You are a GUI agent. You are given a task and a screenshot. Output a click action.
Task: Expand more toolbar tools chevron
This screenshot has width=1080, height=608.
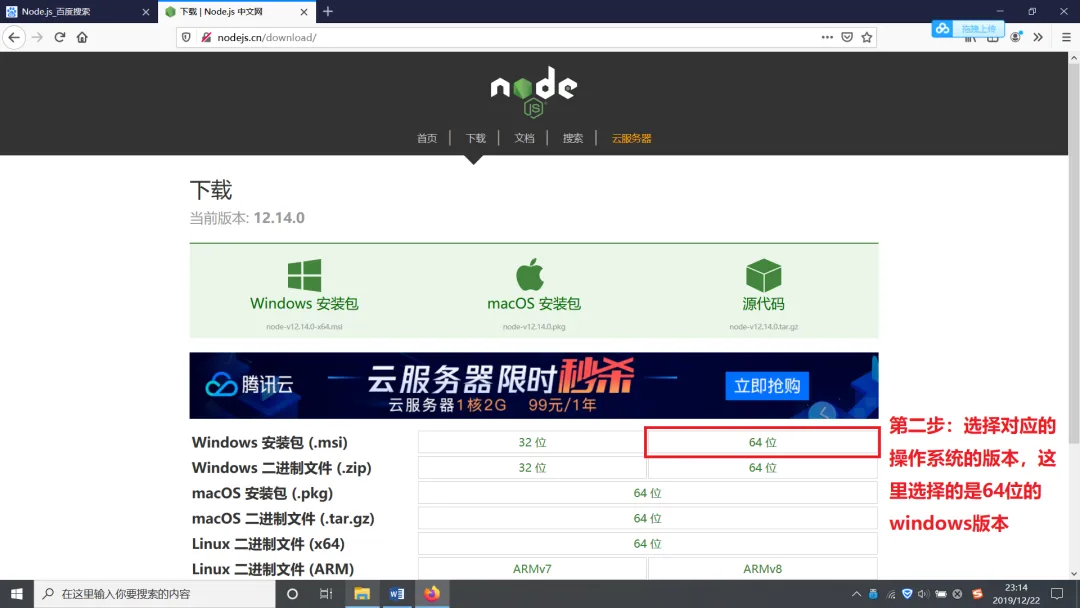(x=1038, y=37)
